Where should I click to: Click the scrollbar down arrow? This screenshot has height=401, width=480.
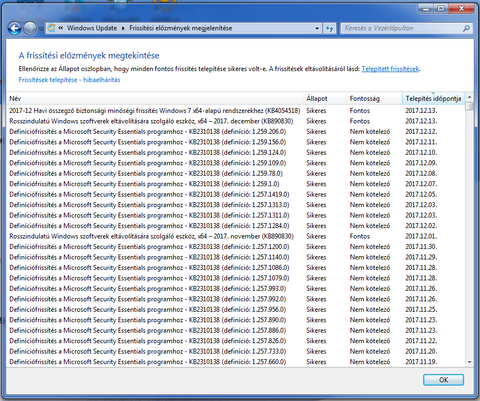(x=469, y=362)
